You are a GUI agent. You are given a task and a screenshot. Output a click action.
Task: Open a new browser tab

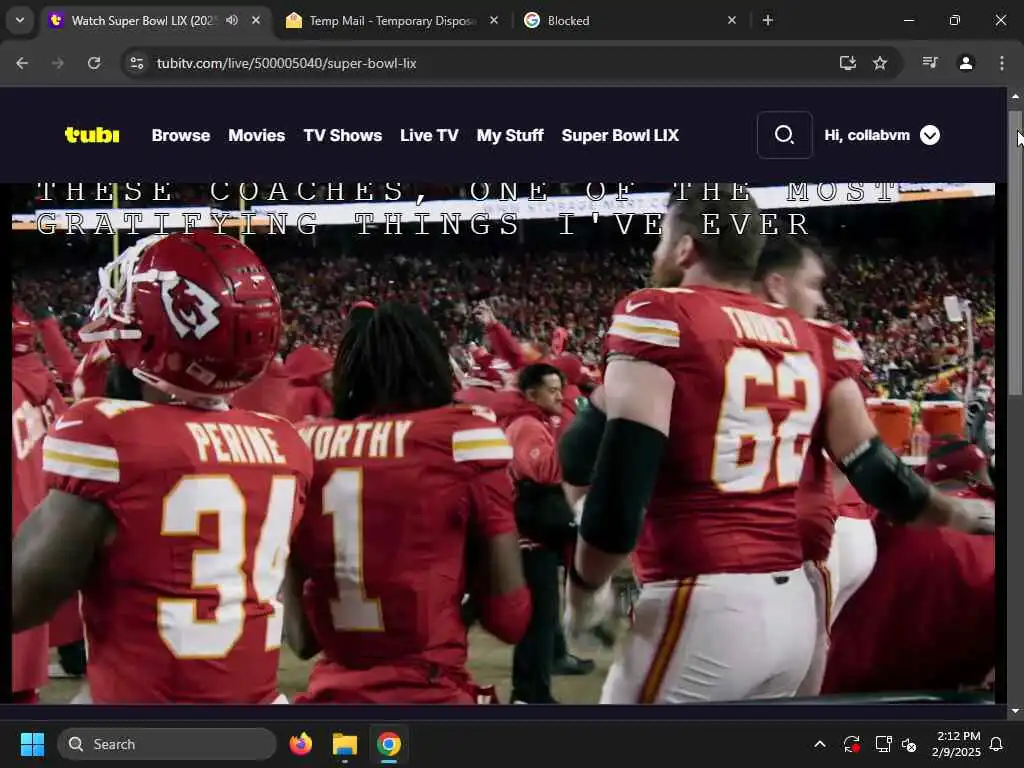coord(767,20)
